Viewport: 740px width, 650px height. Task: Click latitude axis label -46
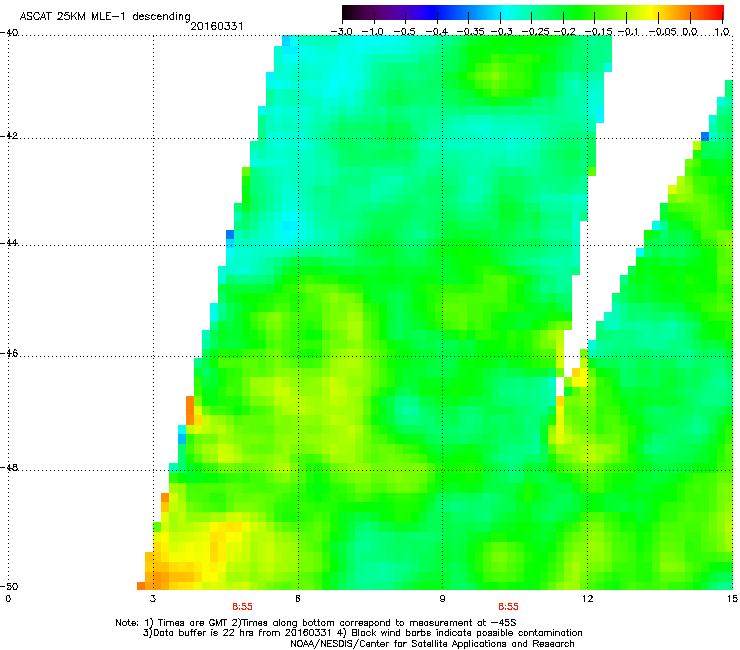tap(9, 353)
